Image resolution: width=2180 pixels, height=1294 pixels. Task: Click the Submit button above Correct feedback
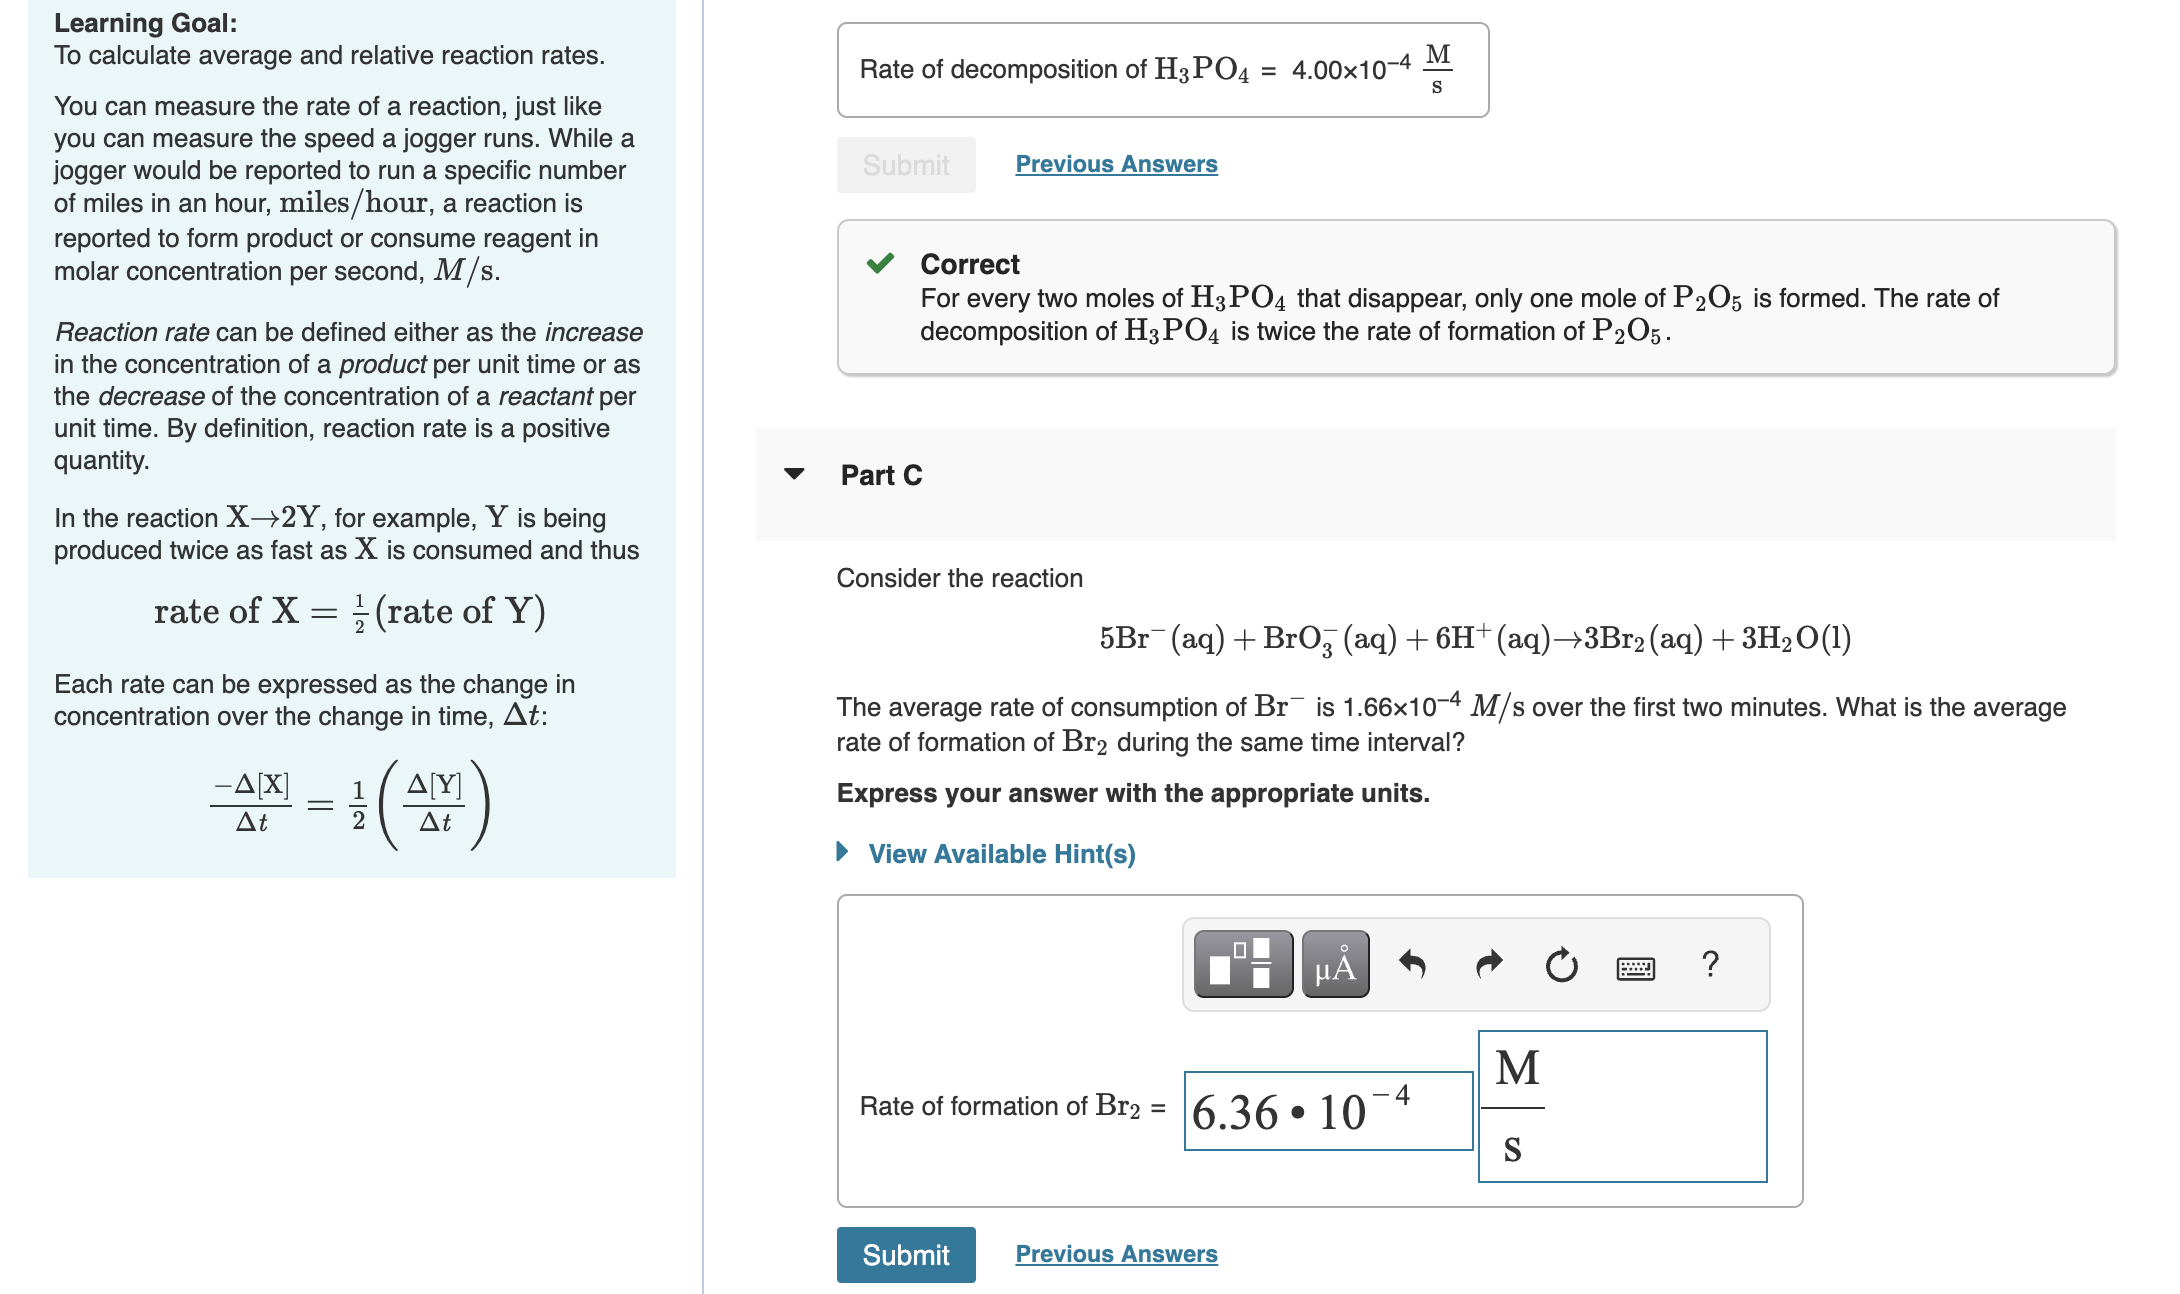click(x=901, y=162)
